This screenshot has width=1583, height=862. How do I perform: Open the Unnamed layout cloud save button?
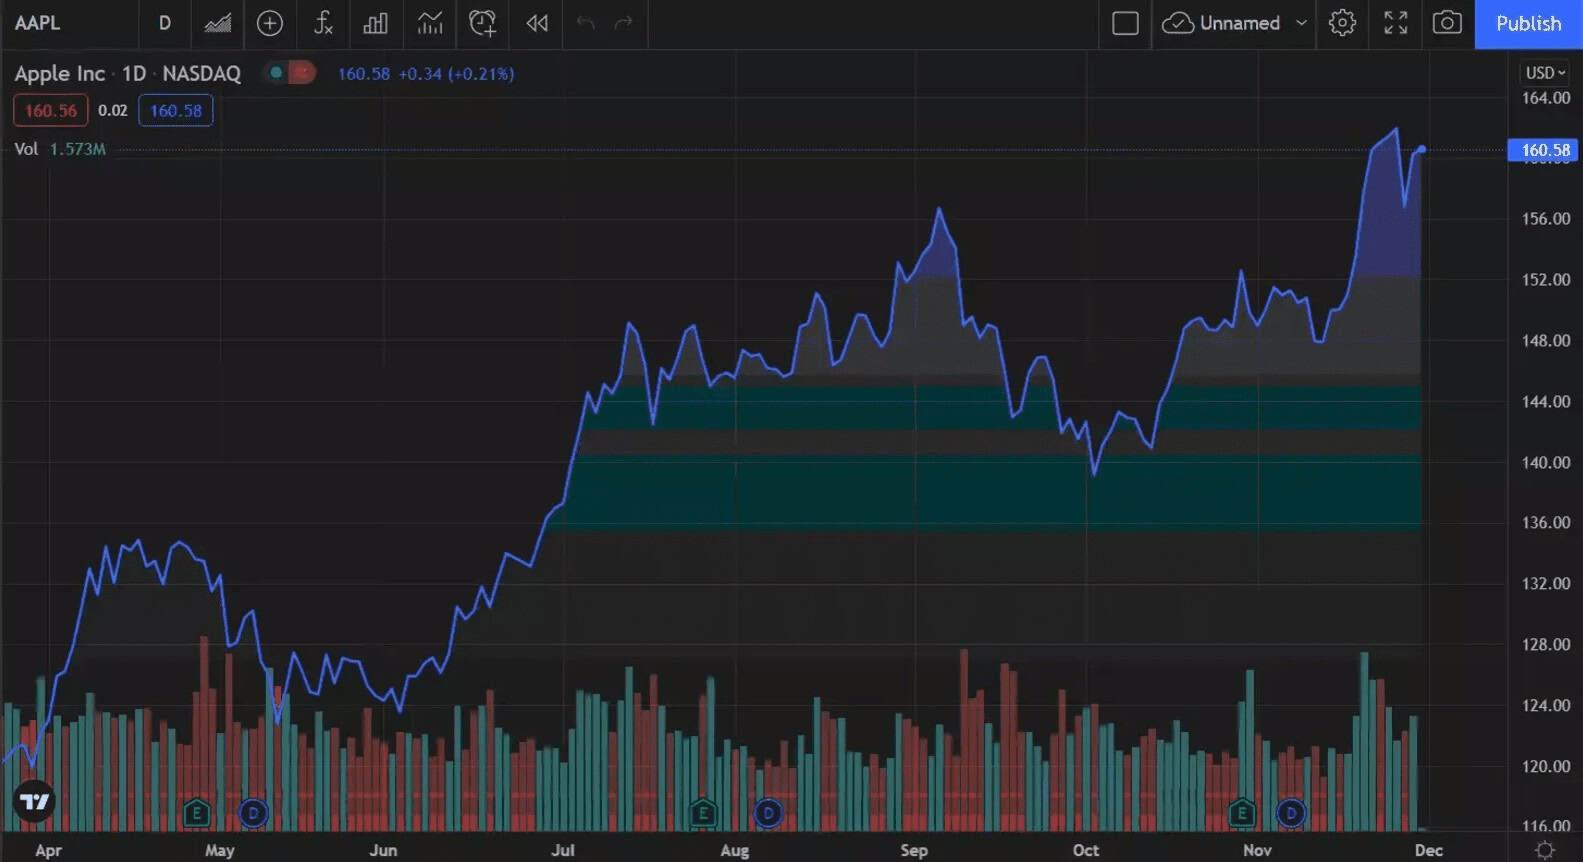1222,23
